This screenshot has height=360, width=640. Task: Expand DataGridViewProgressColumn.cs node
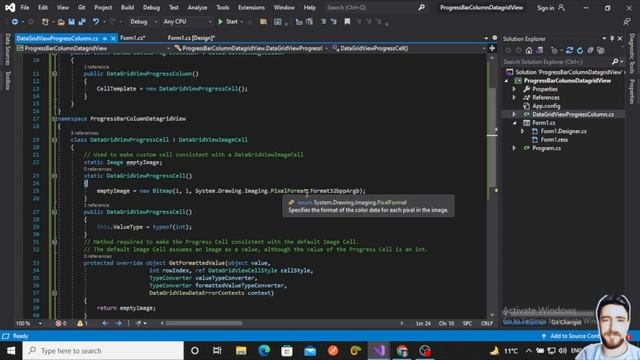tap(514, 114)
